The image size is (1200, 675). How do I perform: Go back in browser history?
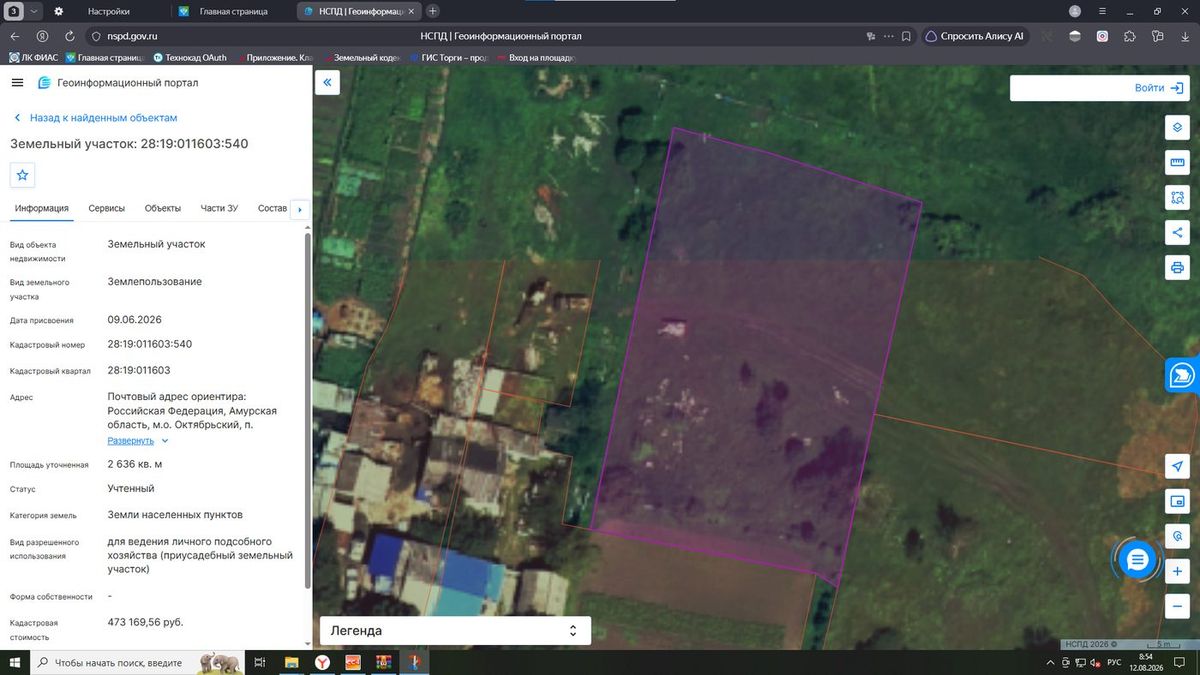tap(16, 36)
